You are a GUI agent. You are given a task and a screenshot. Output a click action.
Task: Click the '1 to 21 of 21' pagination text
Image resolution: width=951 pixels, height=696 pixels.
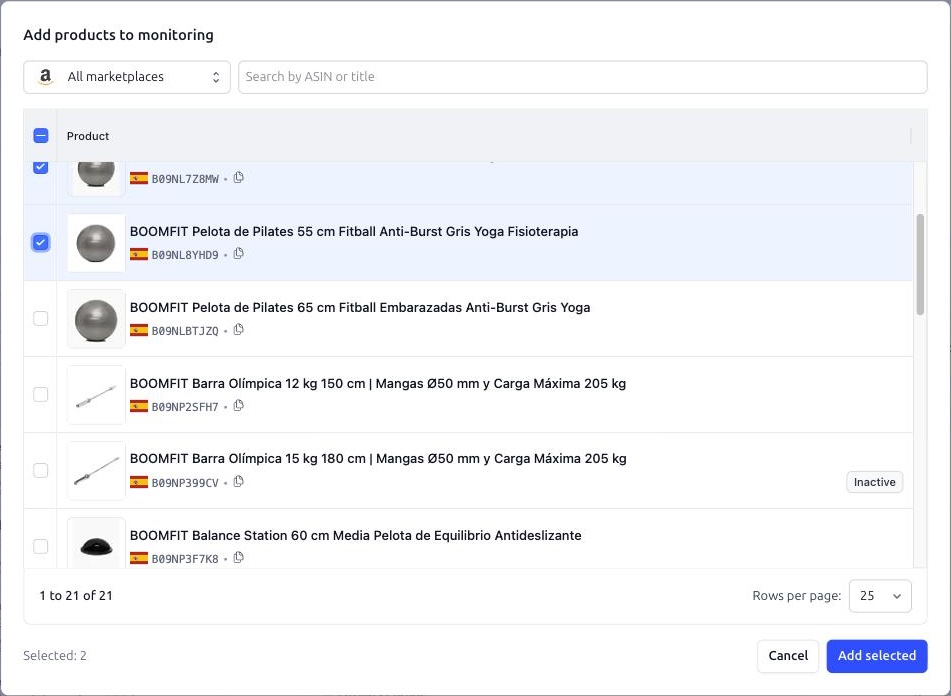(x=76, y=596)
